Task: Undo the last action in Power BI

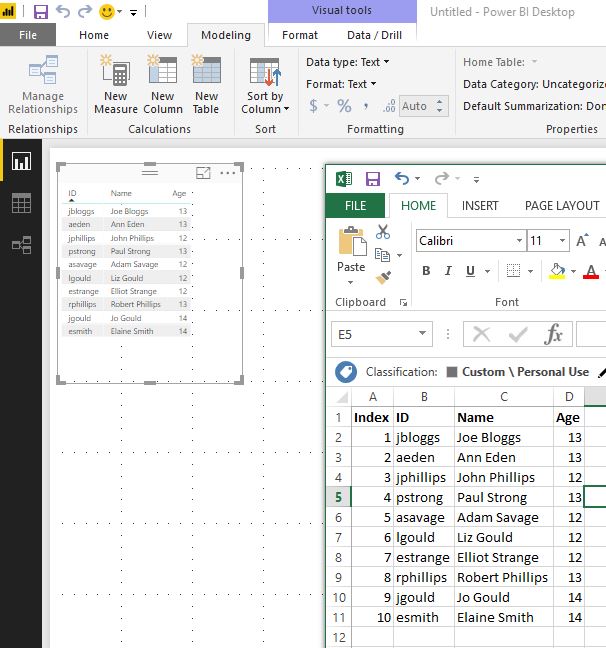Action: pos(63,12)
